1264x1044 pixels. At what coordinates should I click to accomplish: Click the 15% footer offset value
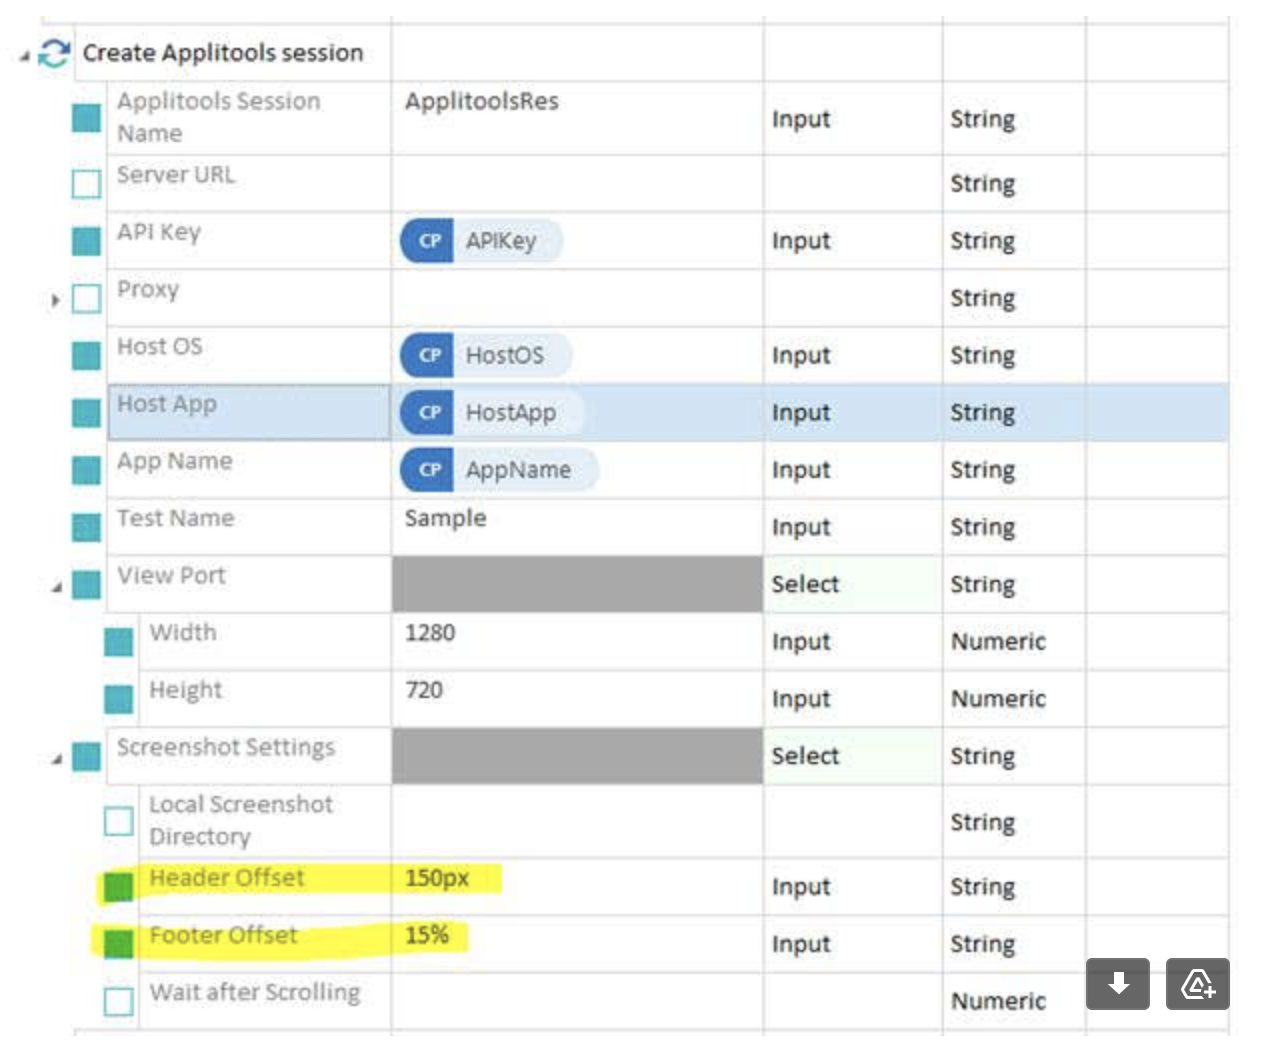pyautogui.click(x=427, y=935)
